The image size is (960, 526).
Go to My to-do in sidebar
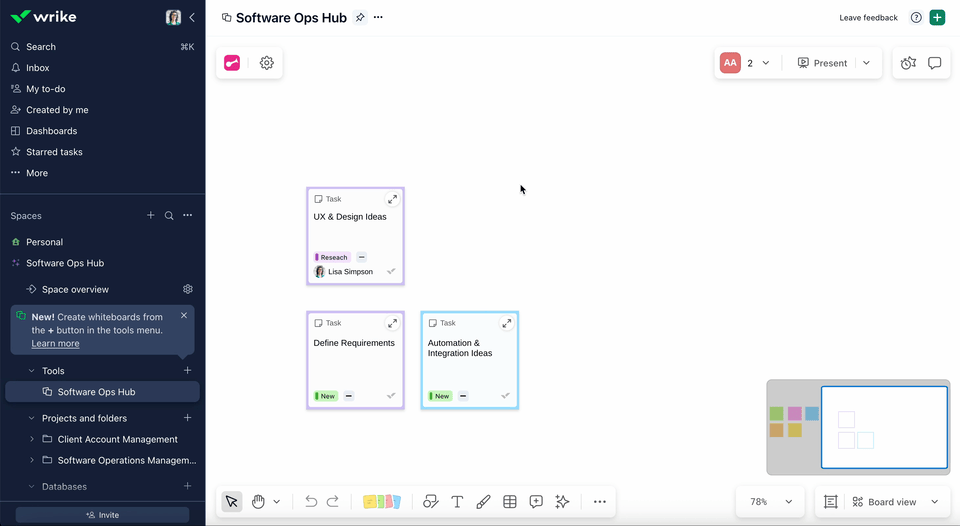(45, 89)
